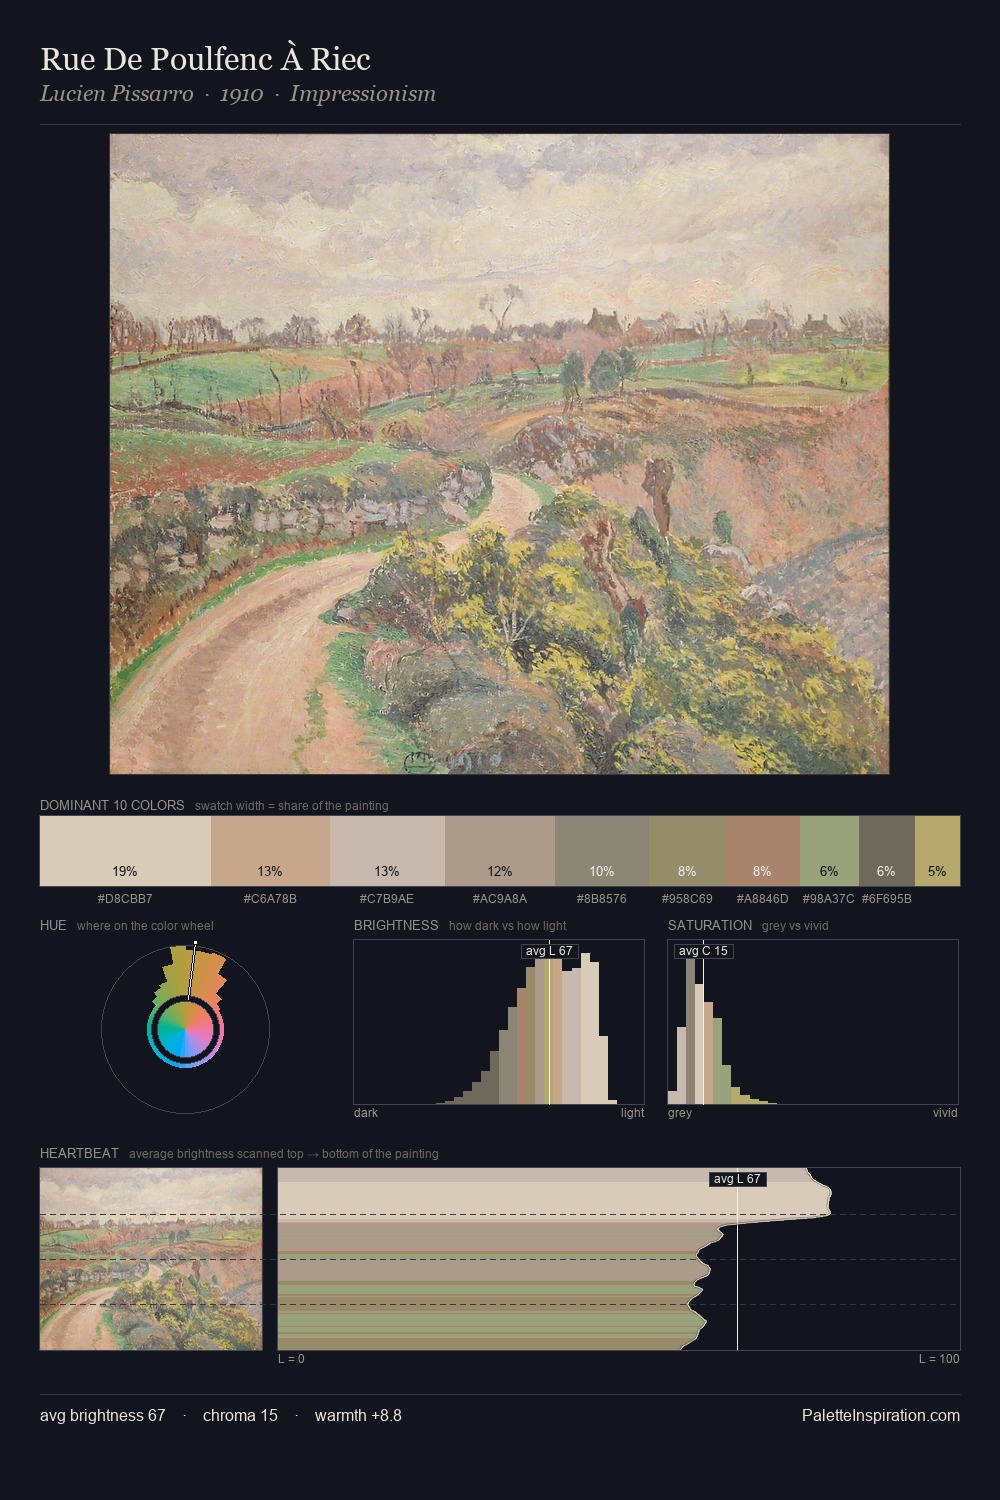Screen dimensions: 1000x1500
Task: Select the sage green #98A37C swatch
Action: pos(829,851)
